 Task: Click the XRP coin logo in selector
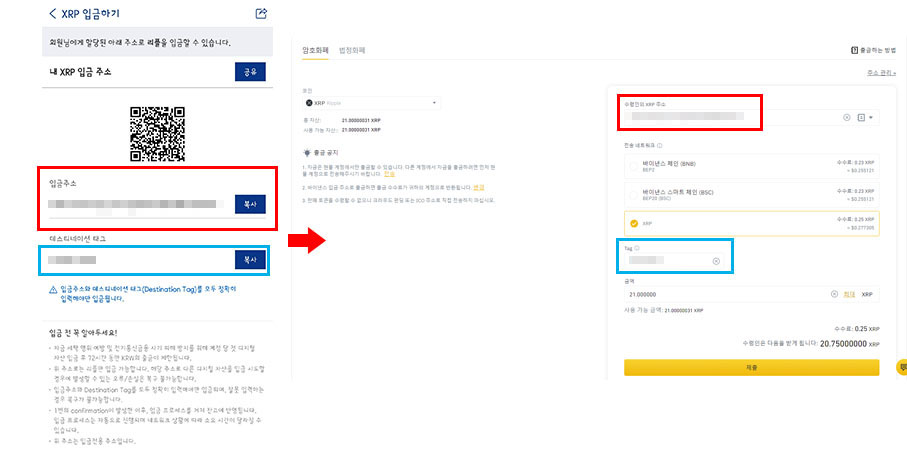pos(309,103)
